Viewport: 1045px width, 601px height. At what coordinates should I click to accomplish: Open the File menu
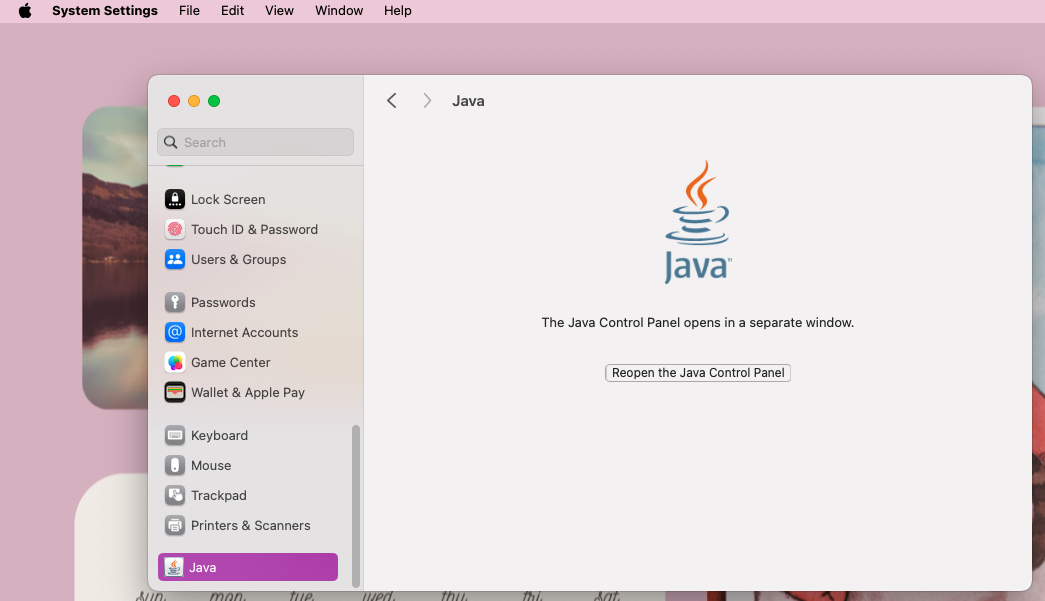(189, 11)
